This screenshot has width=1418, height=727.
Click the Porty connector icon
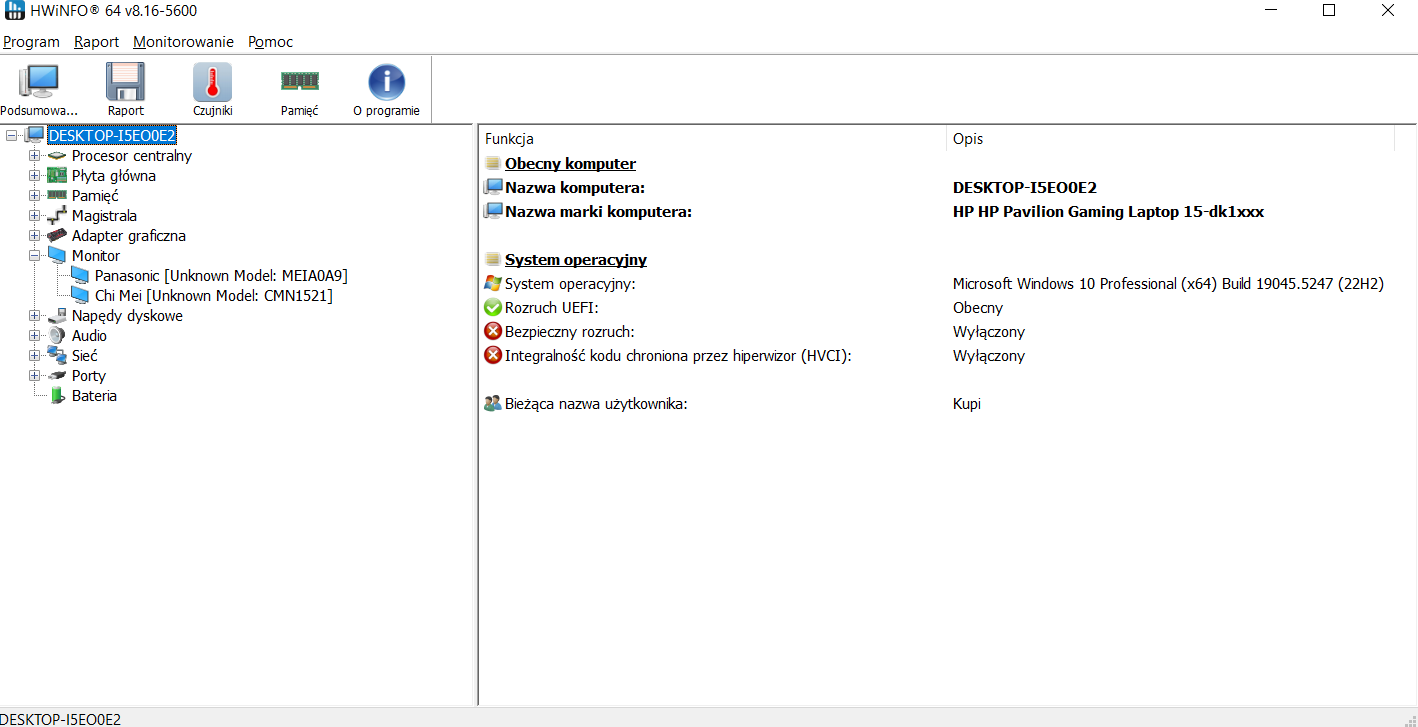tap(57, 376)
